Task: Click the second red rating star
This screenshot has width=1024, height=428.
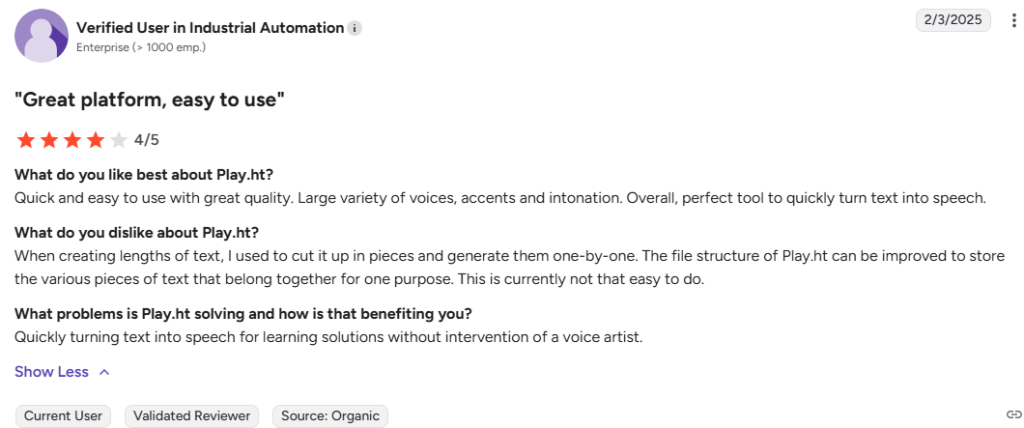Action: pos(50,140)
